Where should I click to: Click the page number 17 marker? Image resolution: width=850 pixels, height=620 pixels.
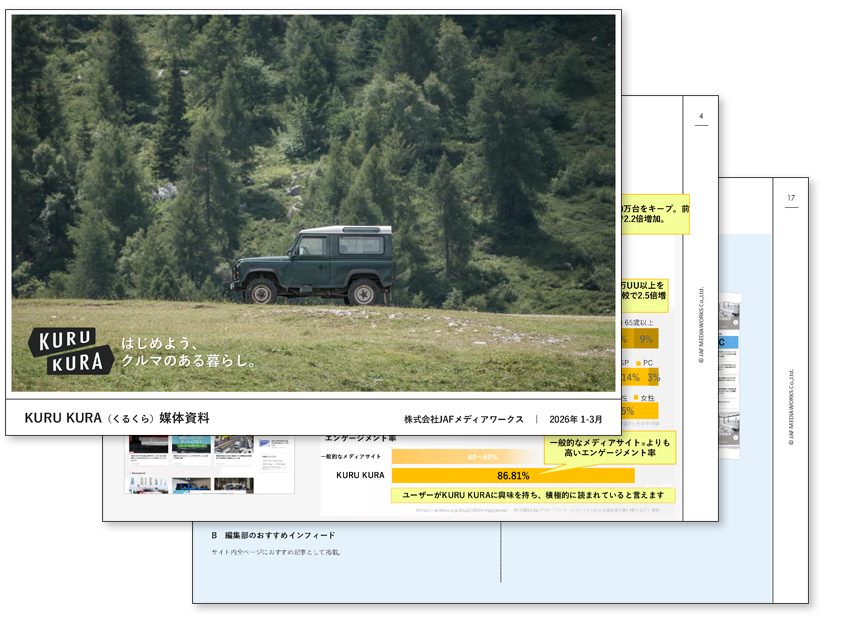tap(790, 198)
